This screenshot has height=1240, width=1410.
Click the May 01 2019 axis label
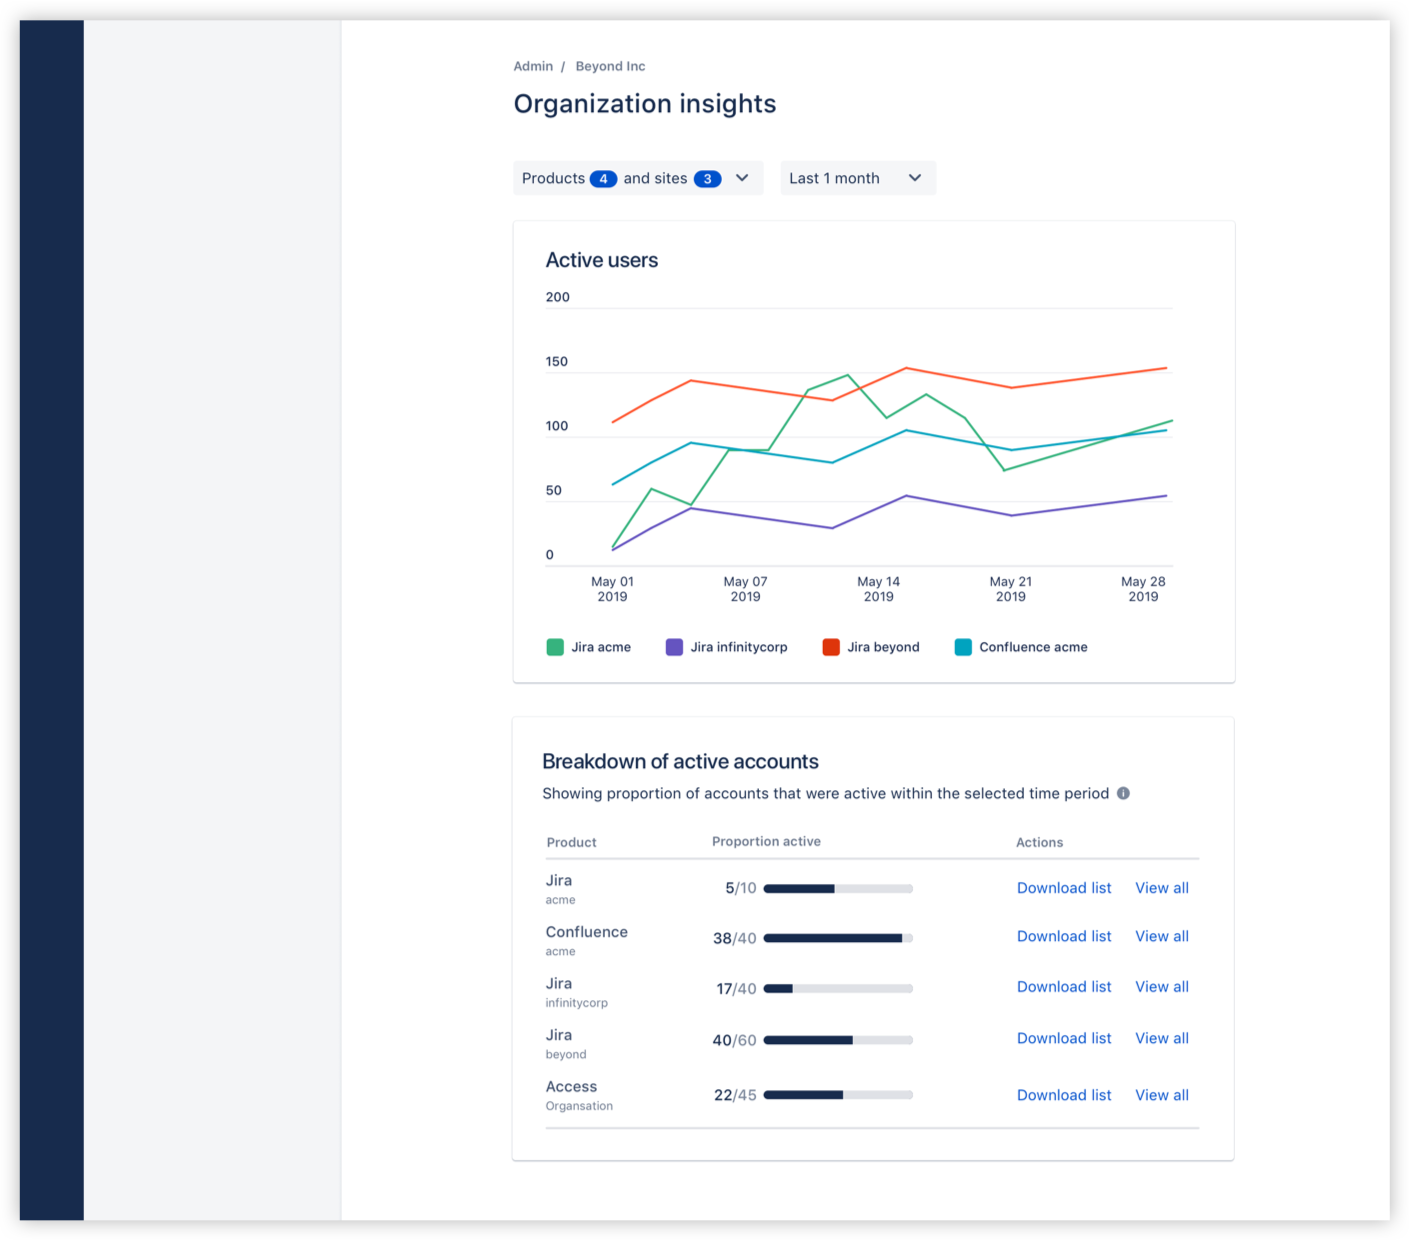coord(612,589)
